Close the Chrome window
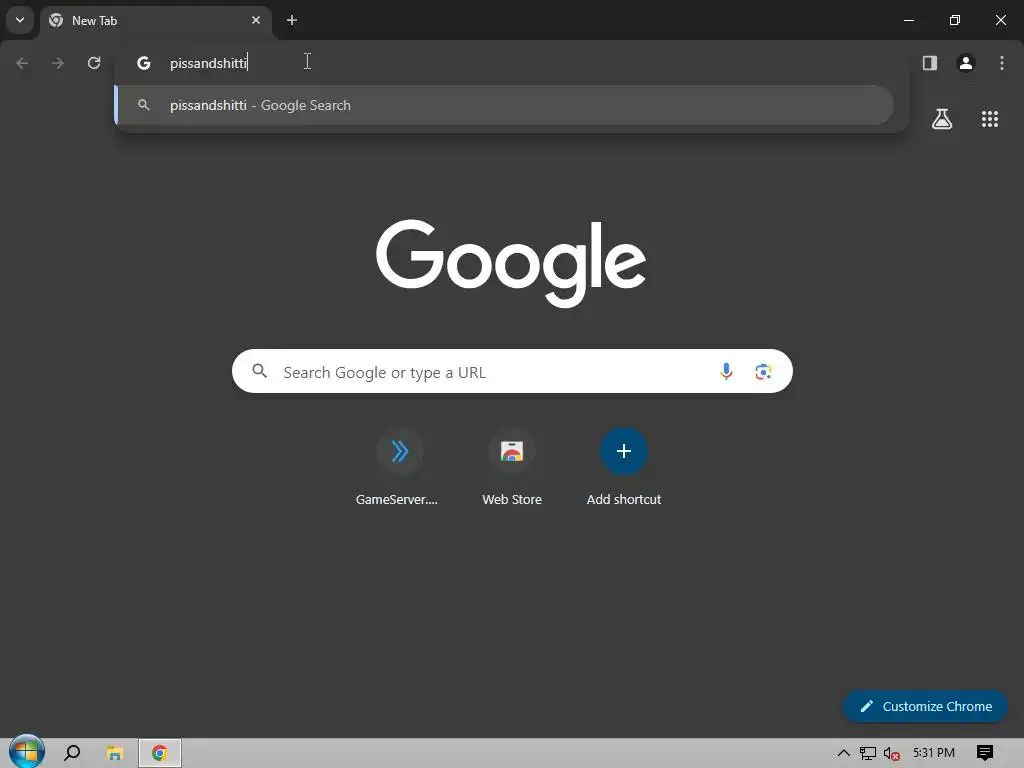 click(x=1000, y=20)
